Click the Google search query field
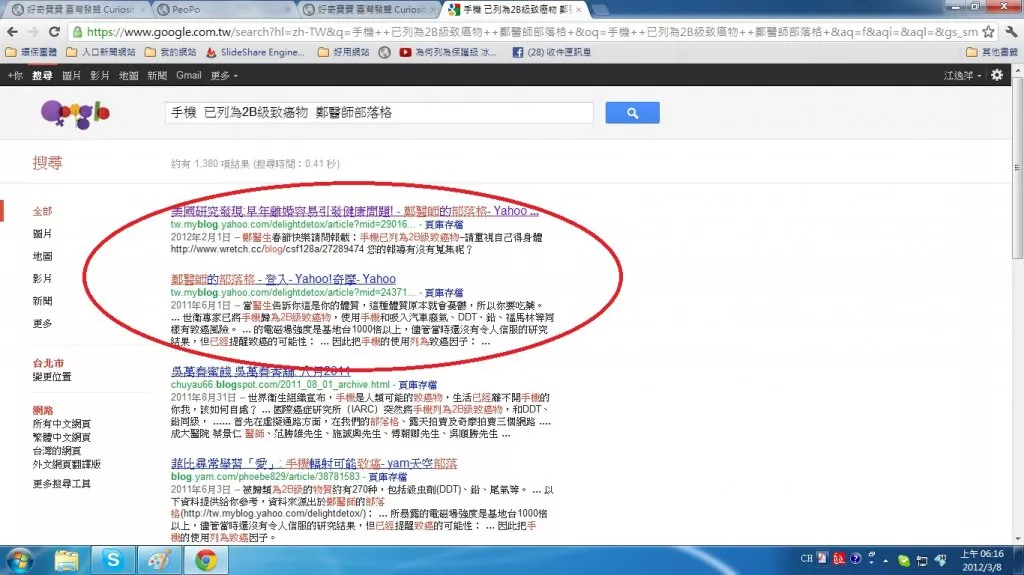This screenshot has width=1024, height=575. pyautogui.click(x=379, y=112)
